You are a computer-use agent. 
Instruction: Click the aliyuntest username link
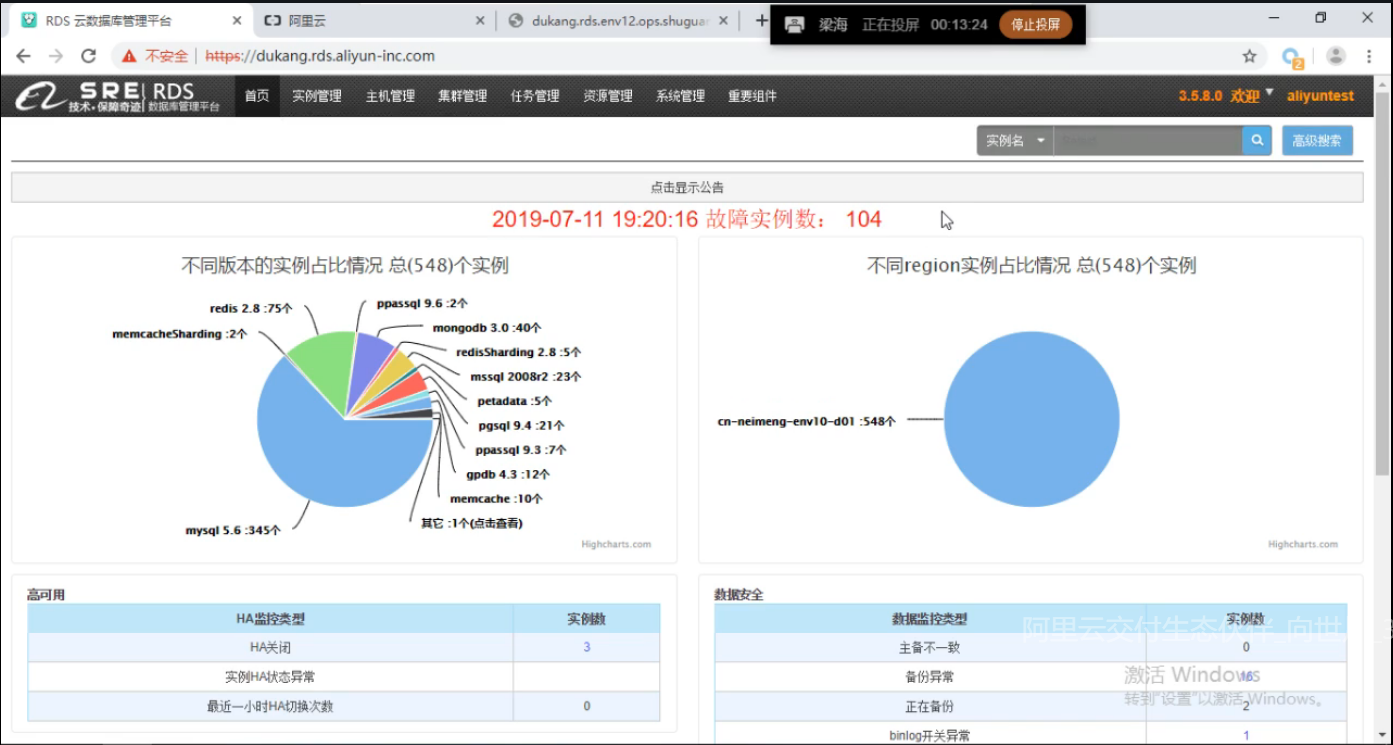click(x=1320, y=96)
